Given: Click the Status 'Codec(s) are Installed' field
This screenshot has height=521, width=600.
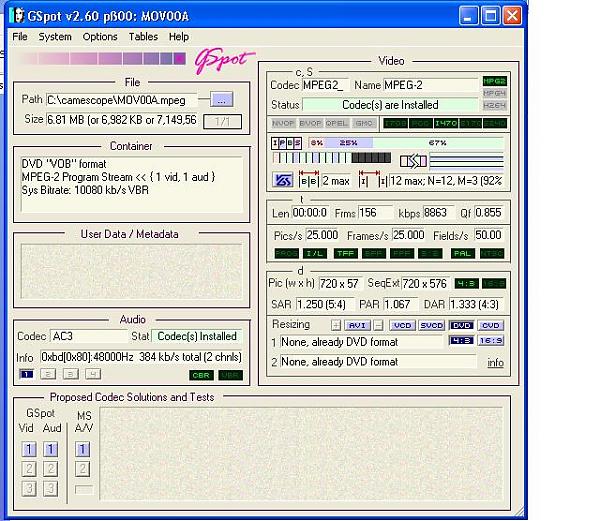Looking at the screenshot, I should click(390, 105).
